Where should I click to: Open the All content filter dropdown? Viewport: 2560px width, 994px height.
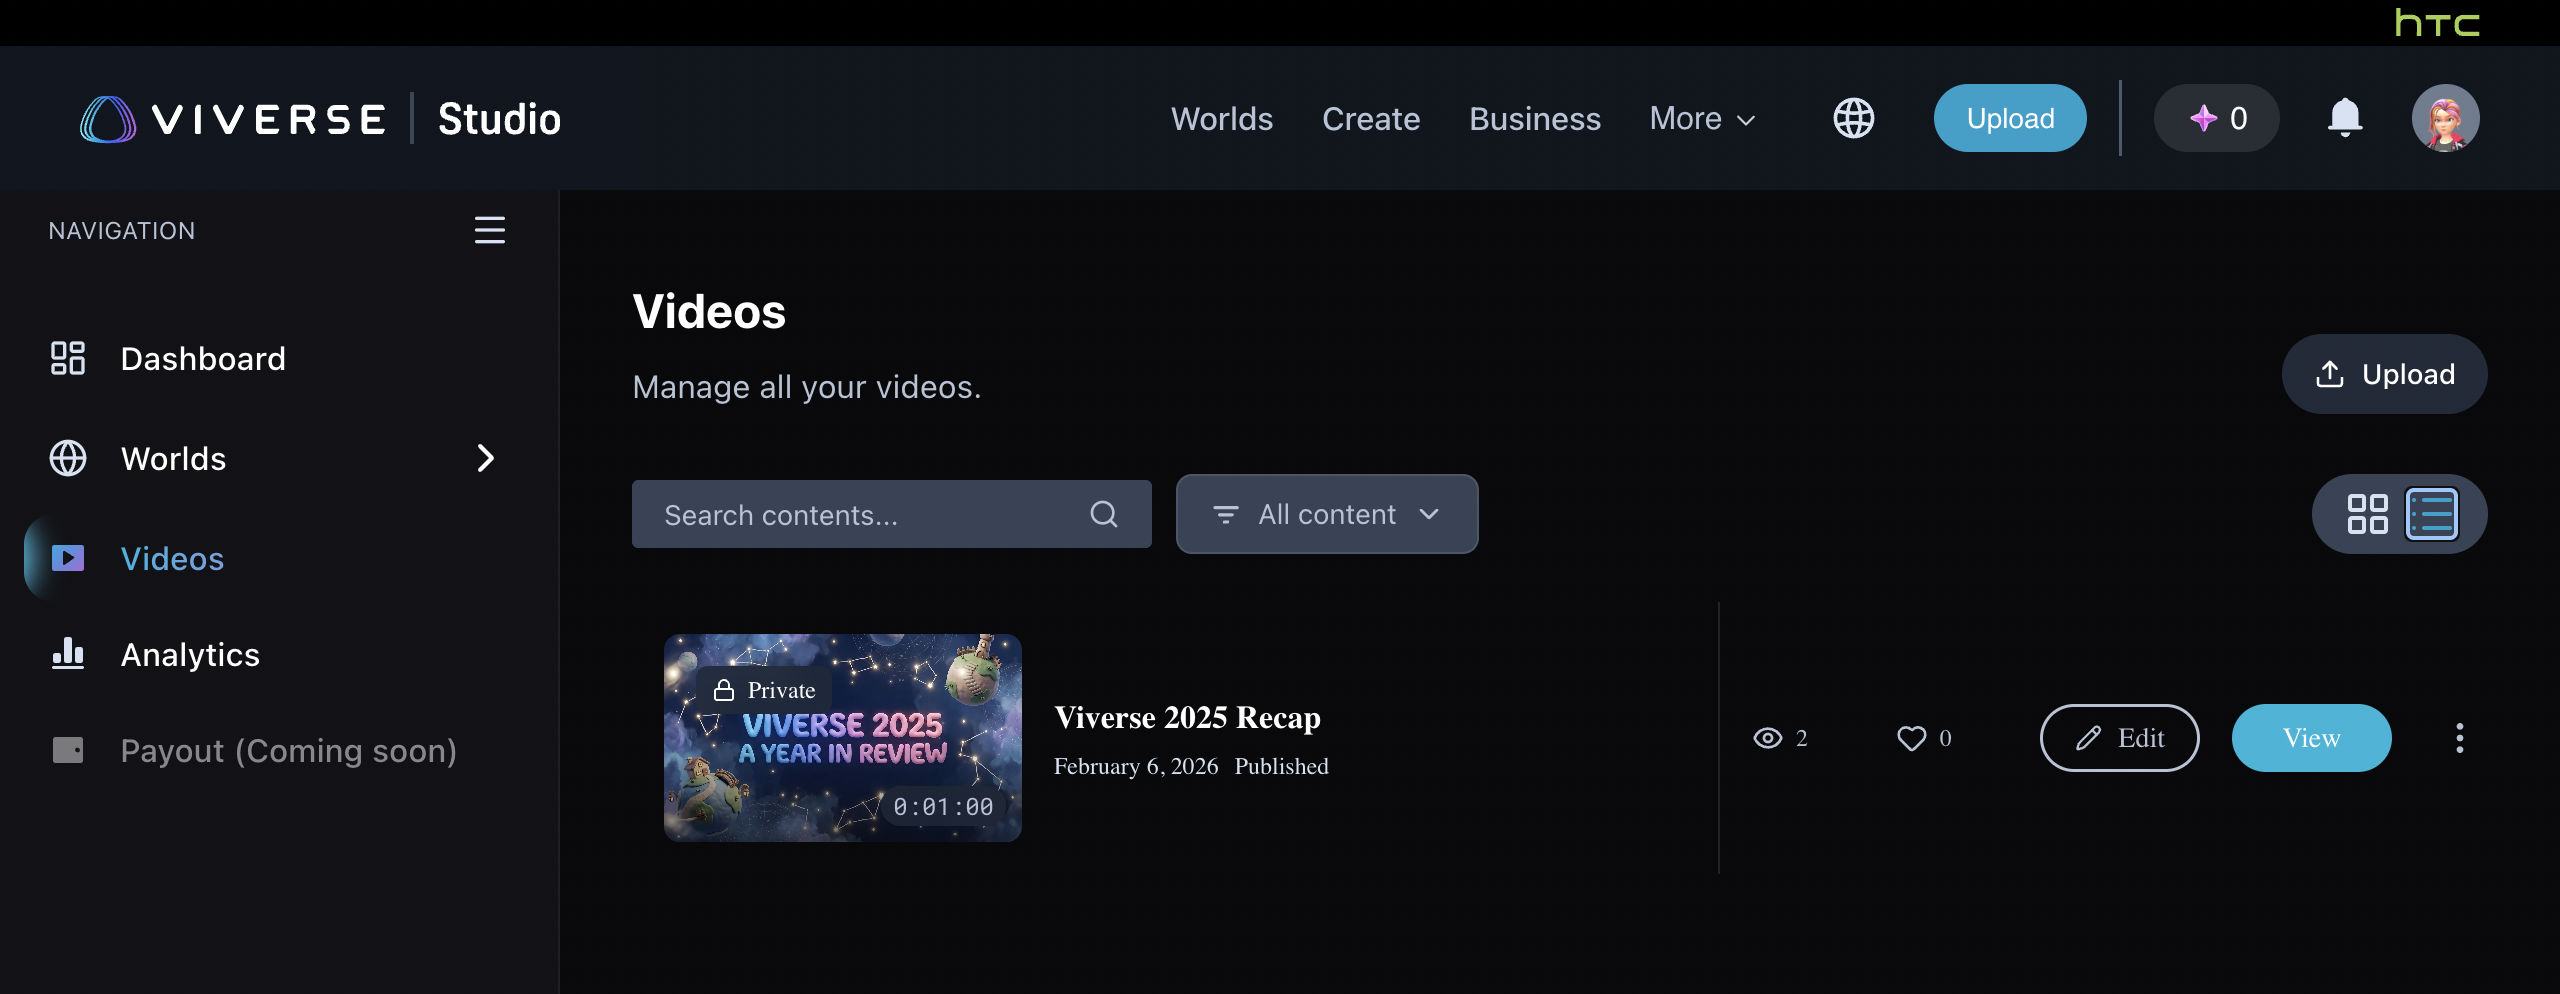1326,514
